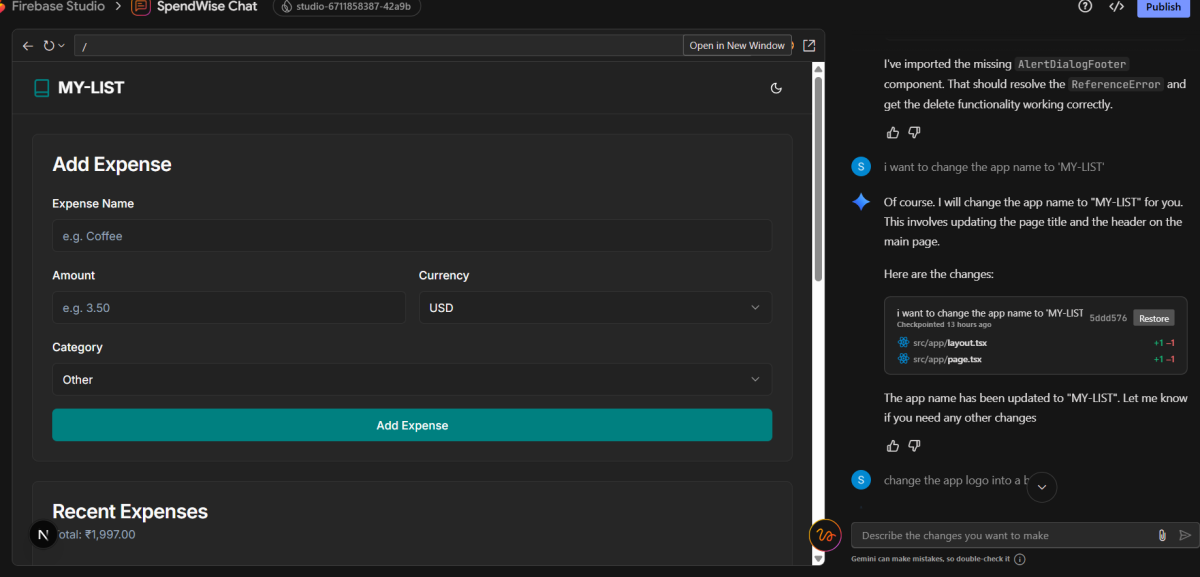
Task: Restore the 5ddd576 checkpoint
Action: tap(1153, 319)
